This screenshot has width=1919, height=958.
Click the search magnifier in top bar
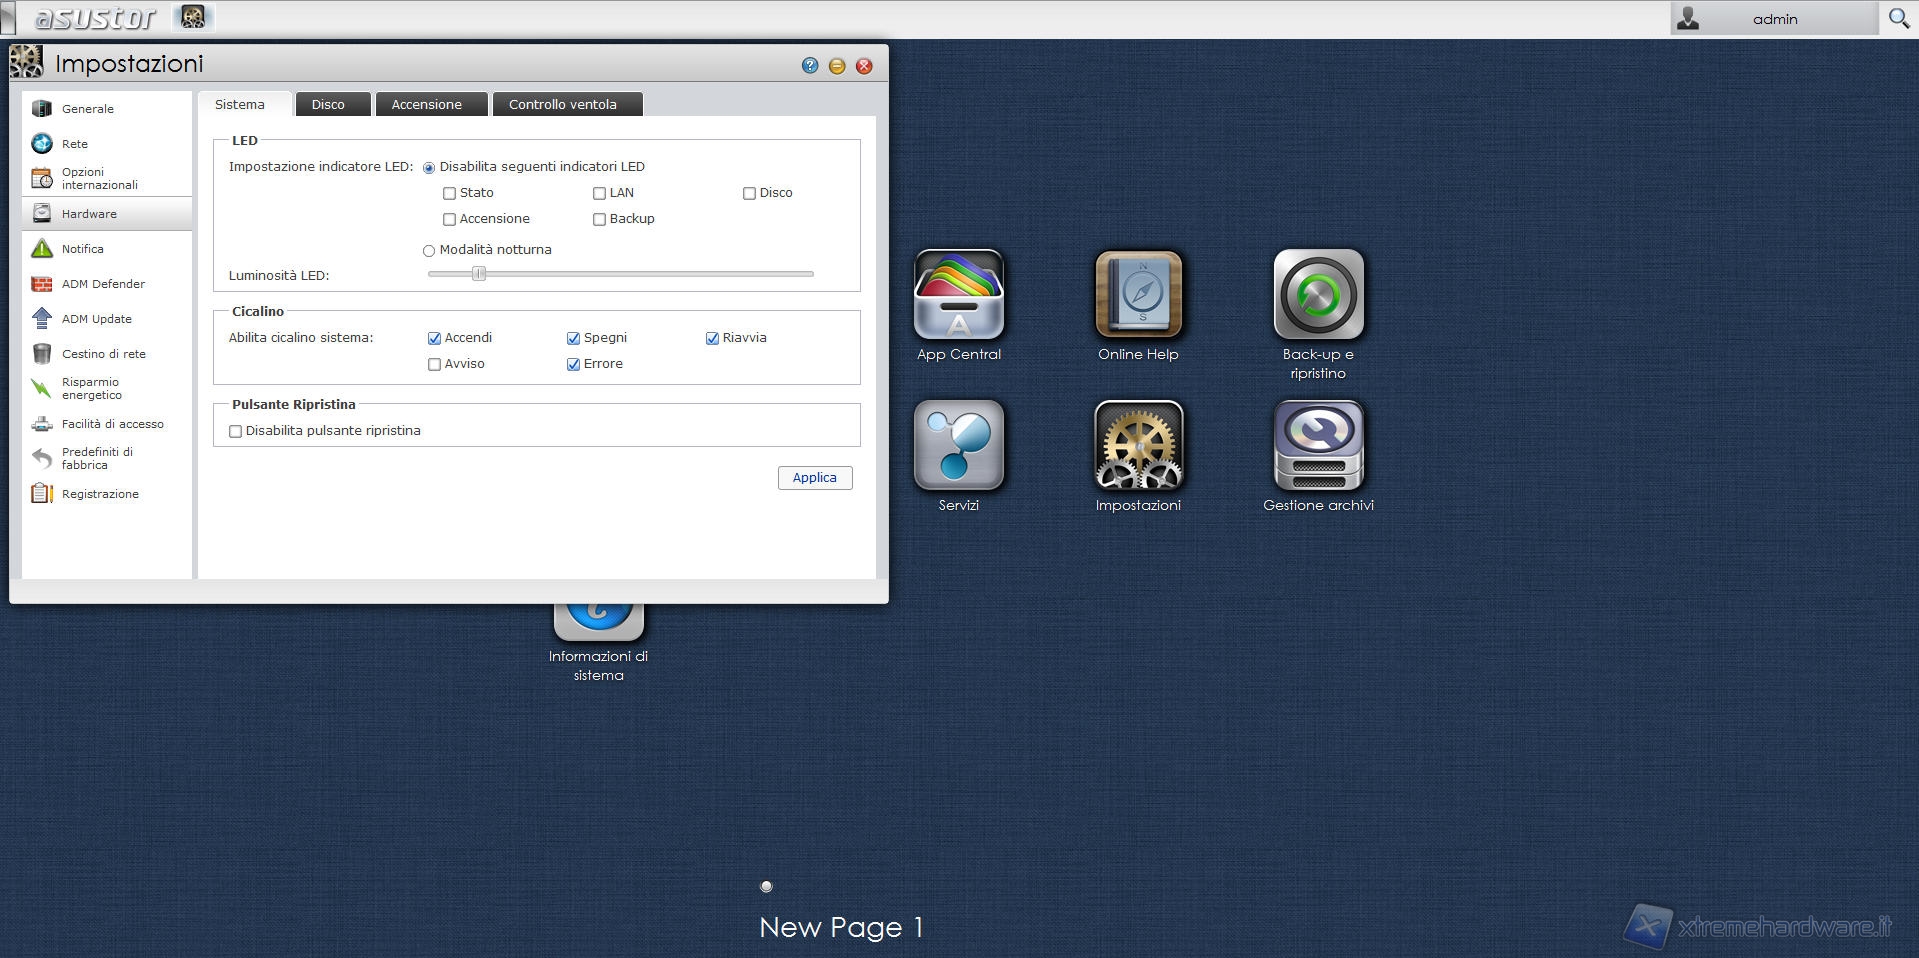pos(1898,18)
